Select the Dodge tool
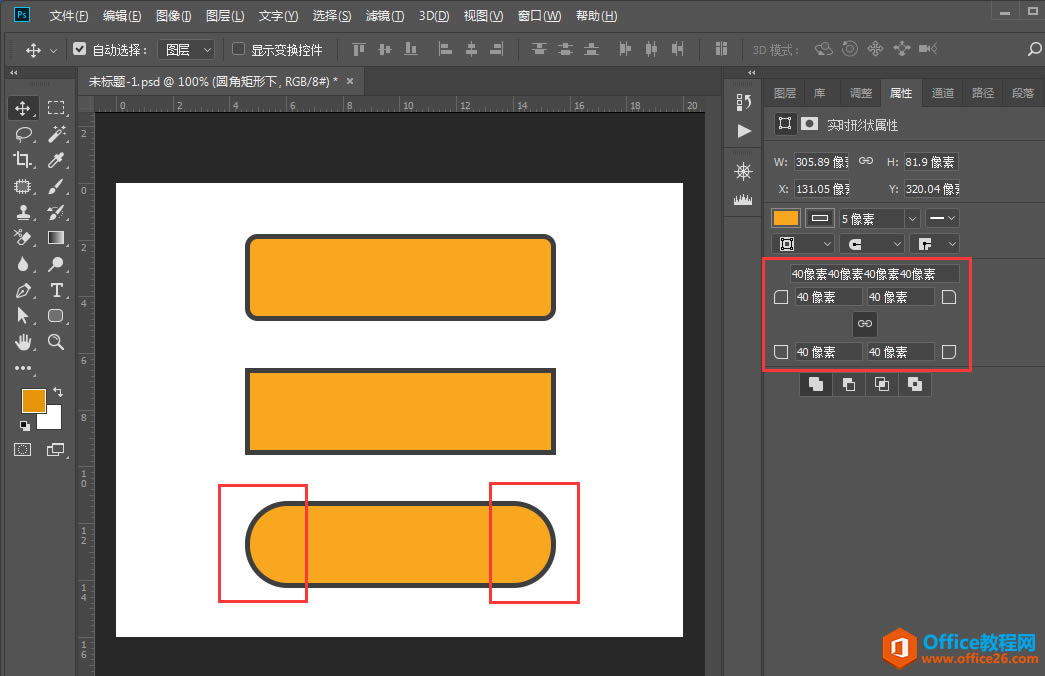The image size is (1045, 676). click(x=56, y=264)
